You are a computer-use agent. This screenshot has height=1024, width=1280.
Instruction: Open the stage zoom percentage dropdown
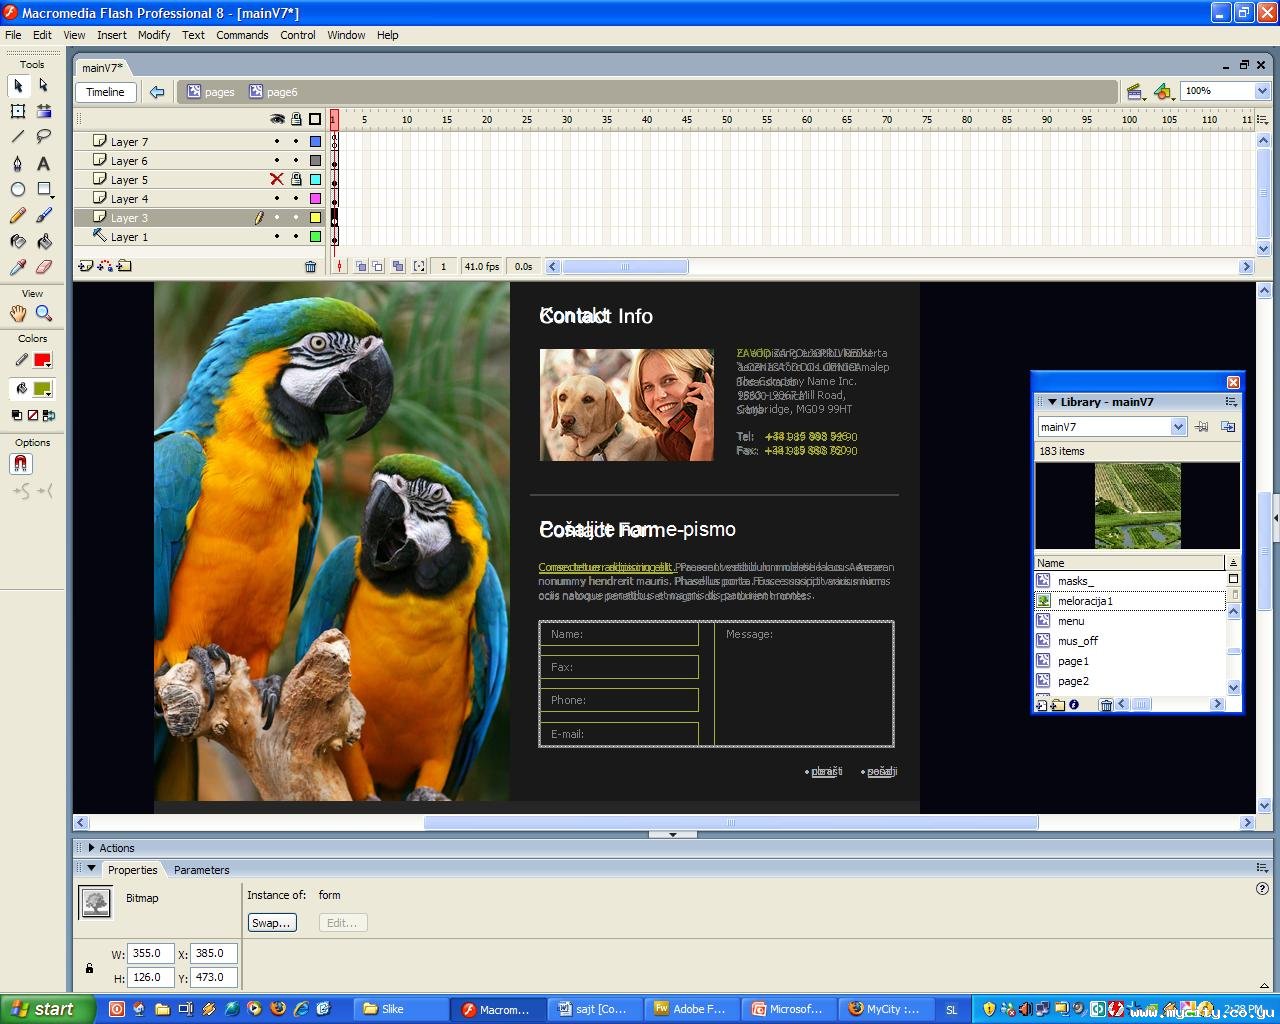(1261, 91)
